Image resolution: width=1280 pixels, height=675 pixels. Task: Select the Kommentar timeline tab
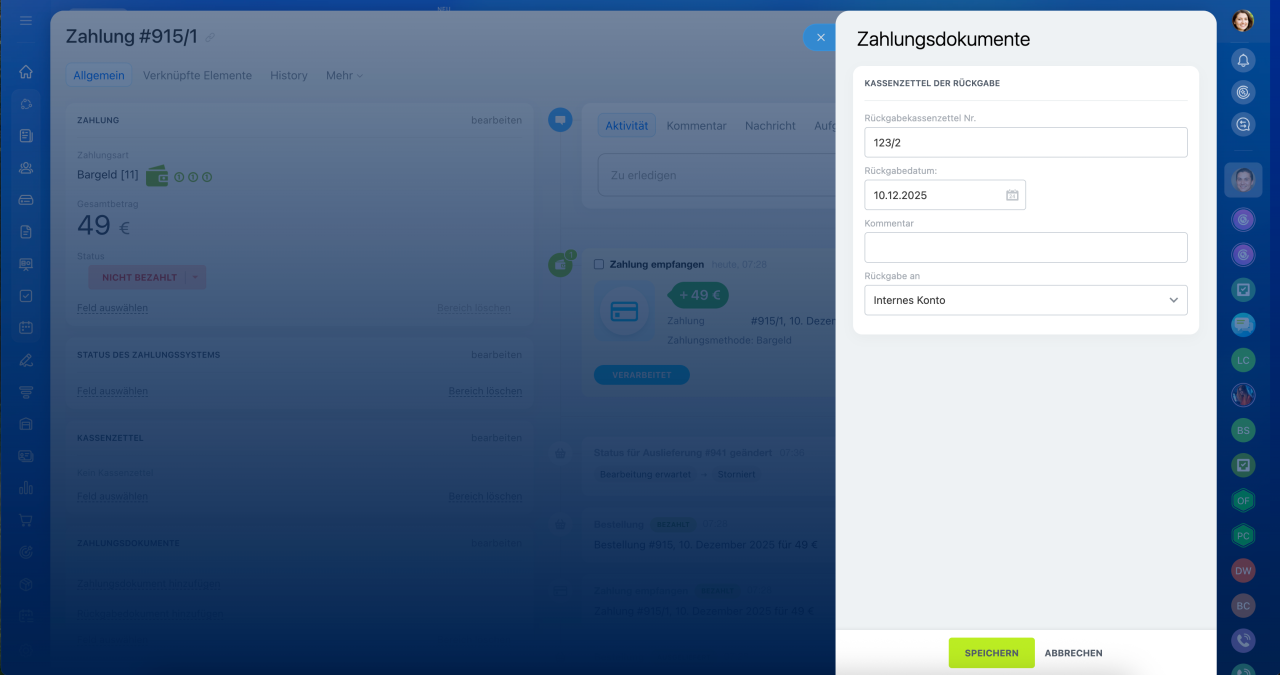click(x=696, y=126)
